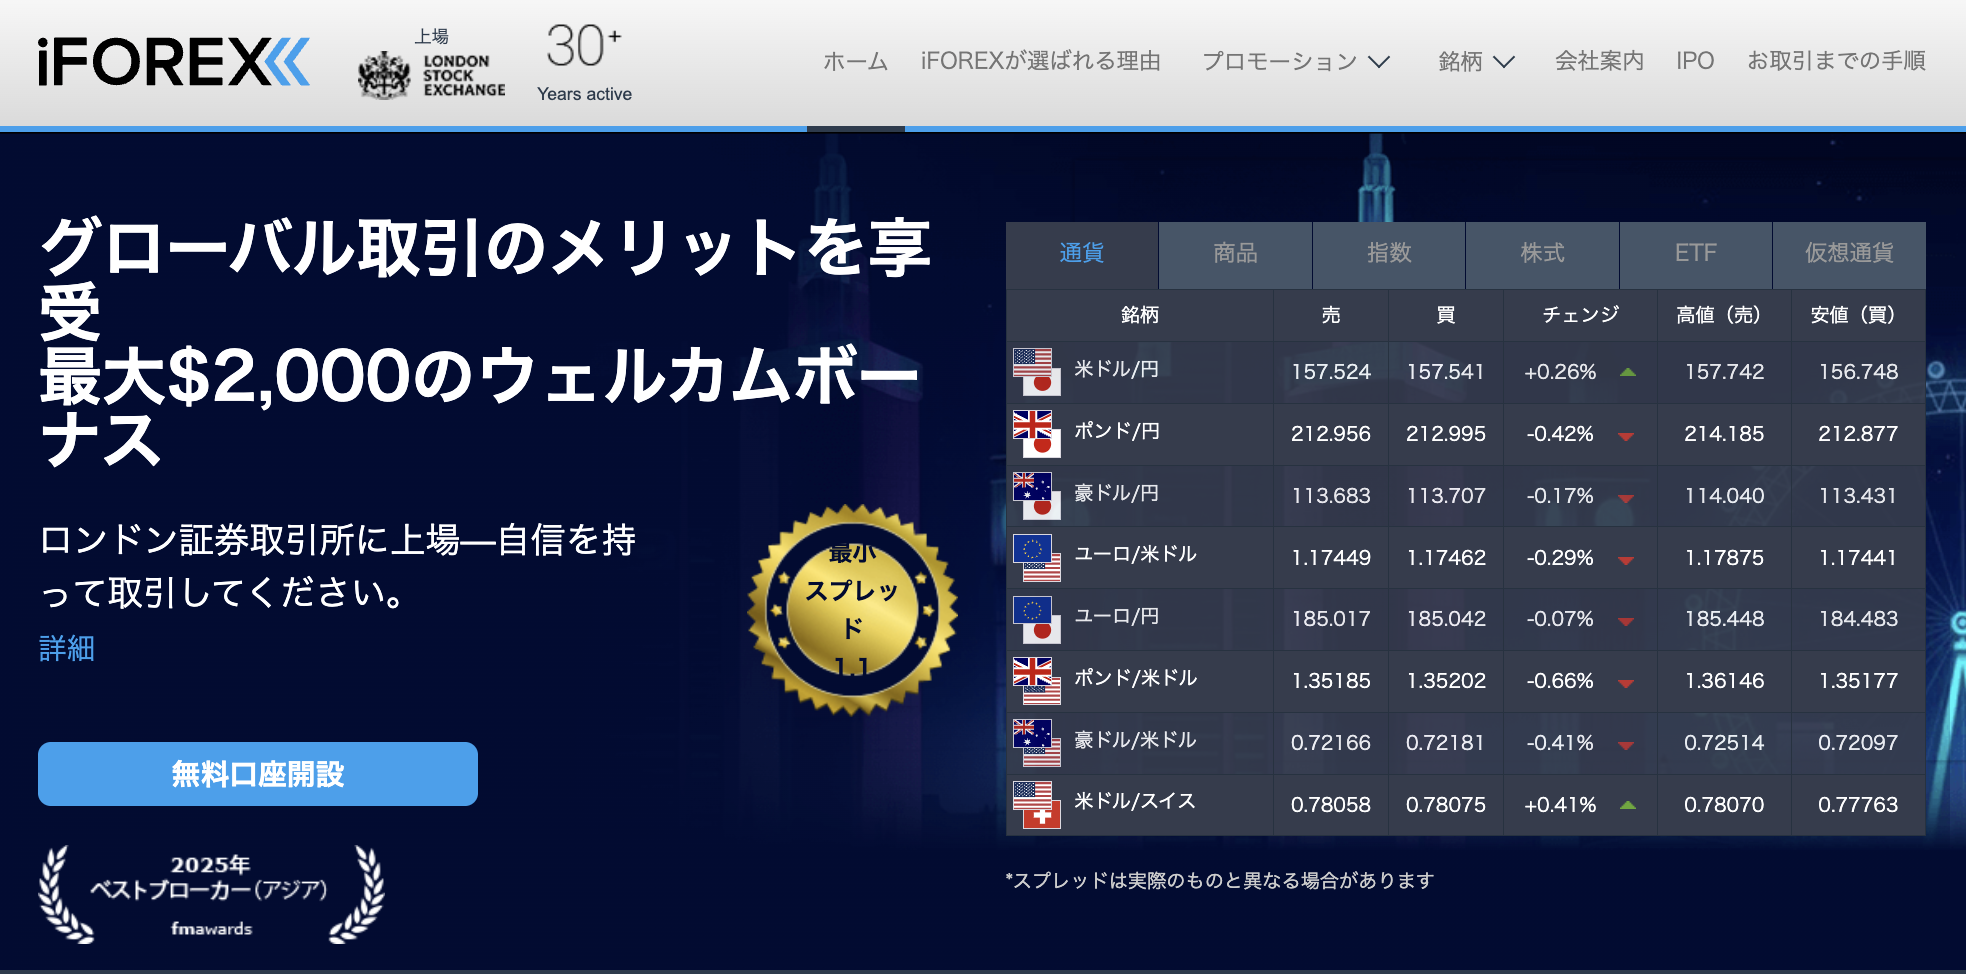Switch to the 商品 tab
The image size is (1966, 974).
pos(1236,254)
